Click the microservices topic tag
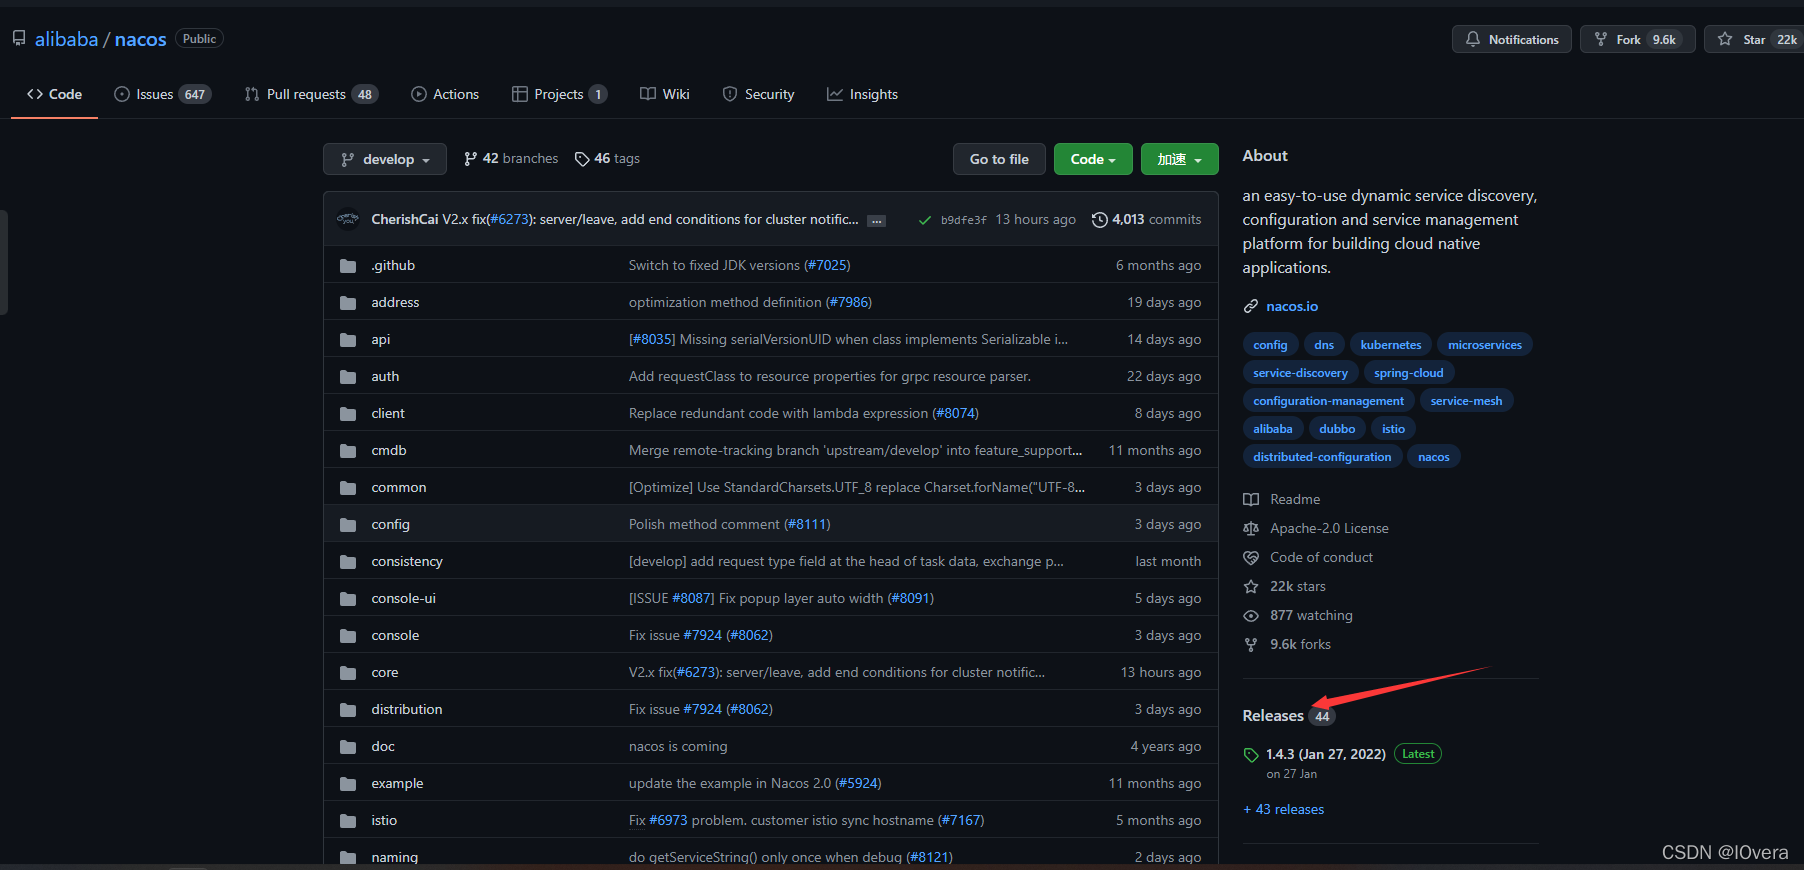 click(1484, 345)
